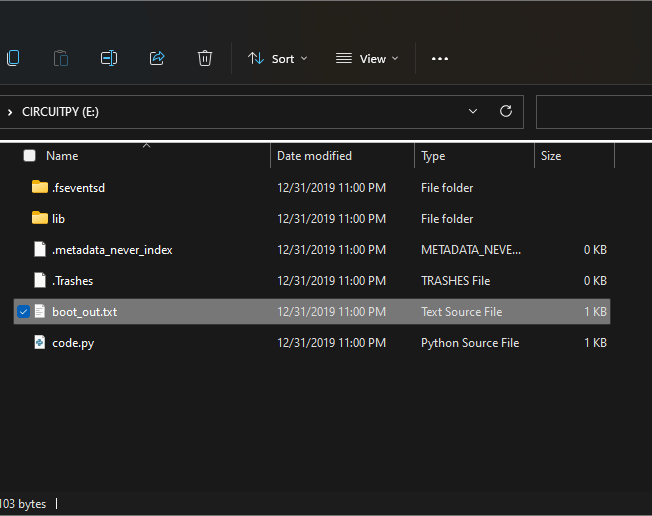Refresh the CIRCUITPY folder view

click(506, 112)
